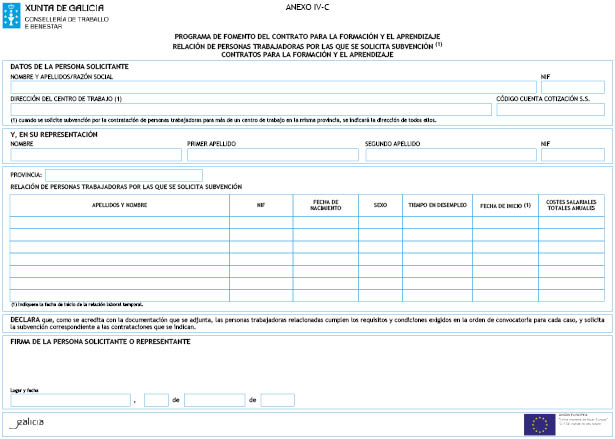Click the month field between the two 'de' labels
Viewport: 615px width, 439px height.
click(214, 400)
